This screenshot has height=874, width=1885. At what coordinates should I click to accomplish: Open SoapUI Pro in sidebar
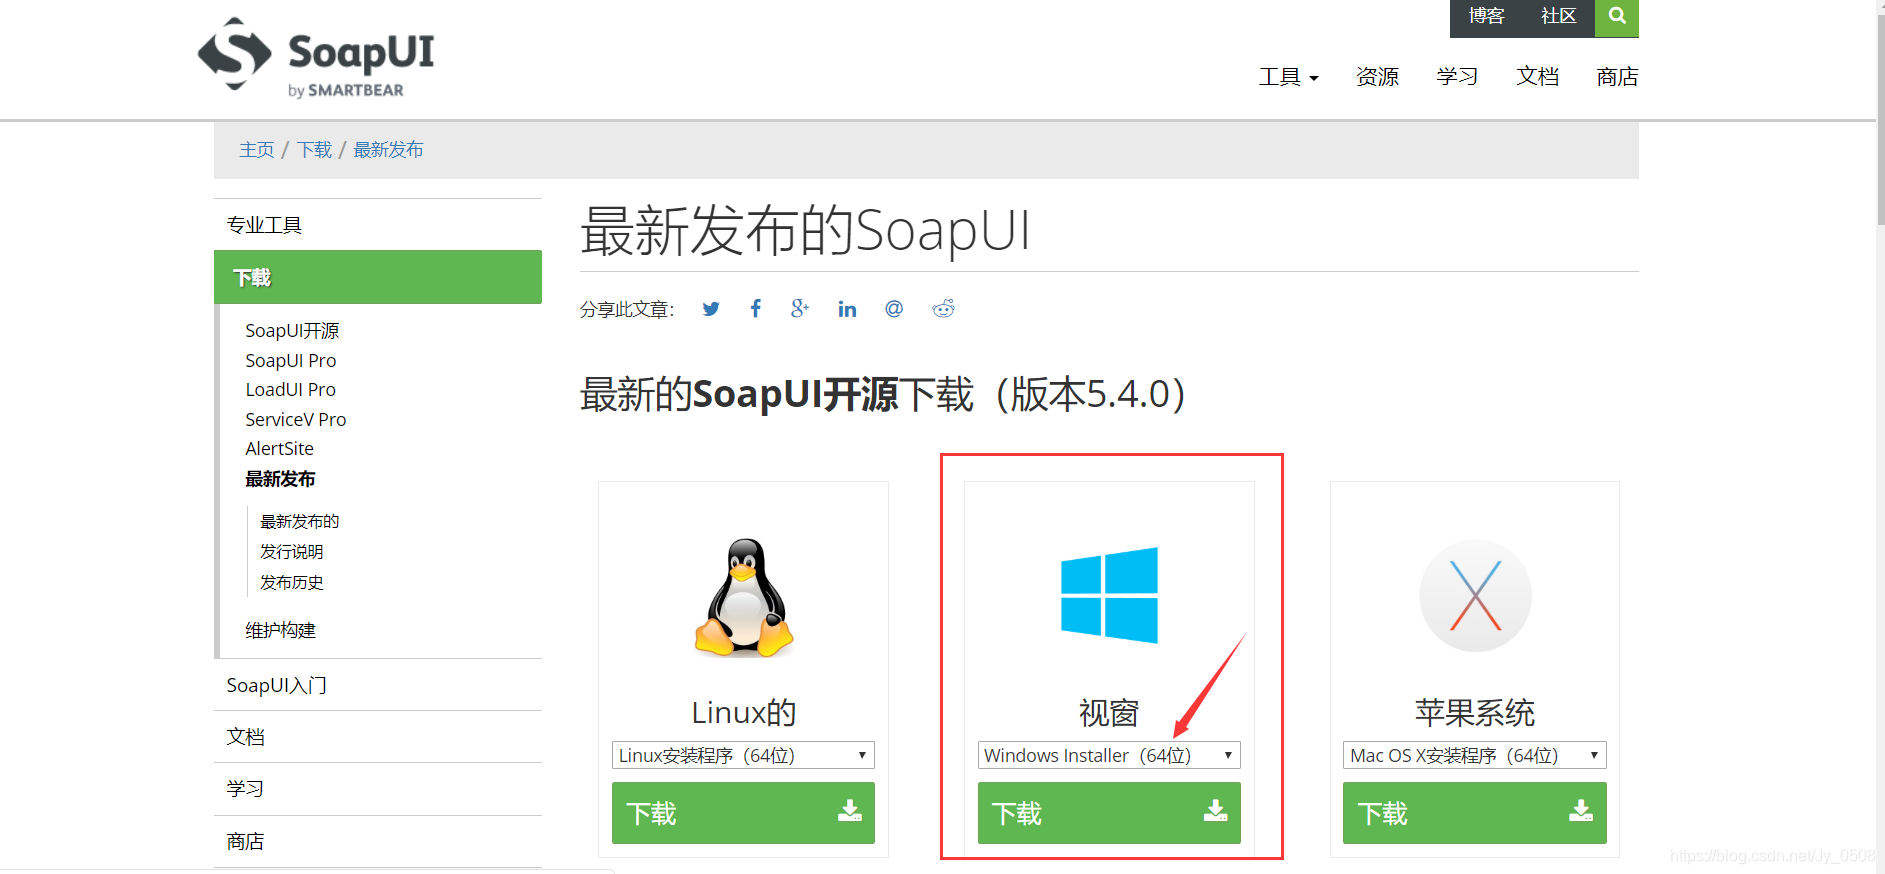[x=291, y=360]
